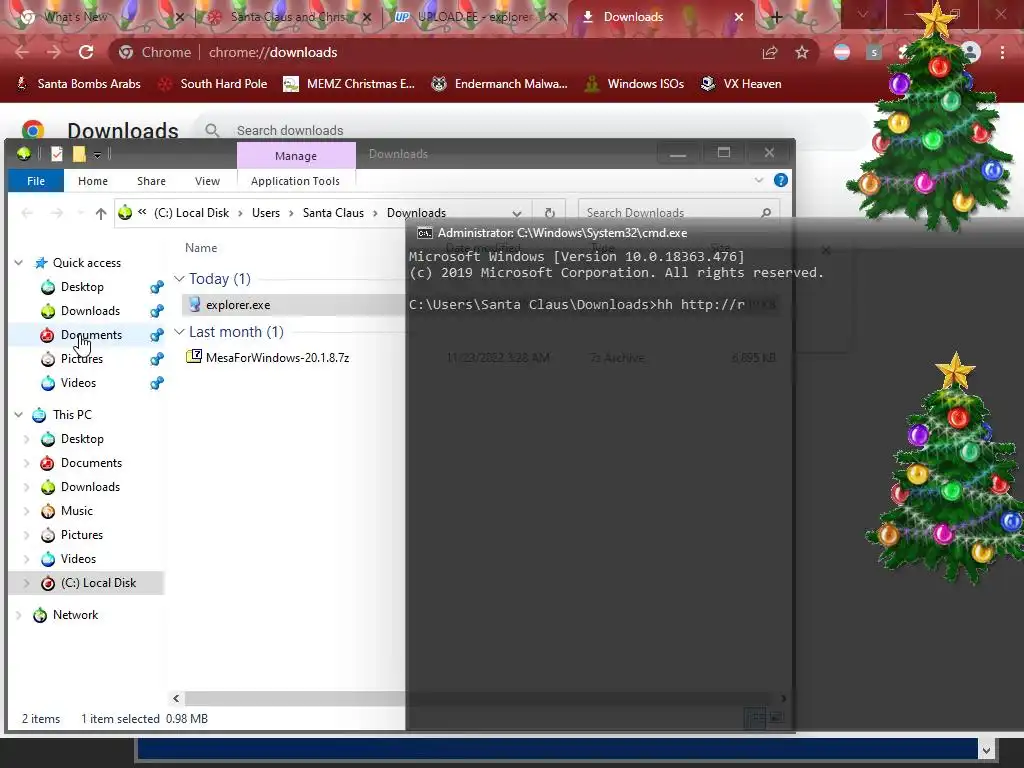Click the Chrome tab search dropdown arrow
The height and width of the screenshot is (768, 1024).
pyautogui.click(x=863, y=14)
